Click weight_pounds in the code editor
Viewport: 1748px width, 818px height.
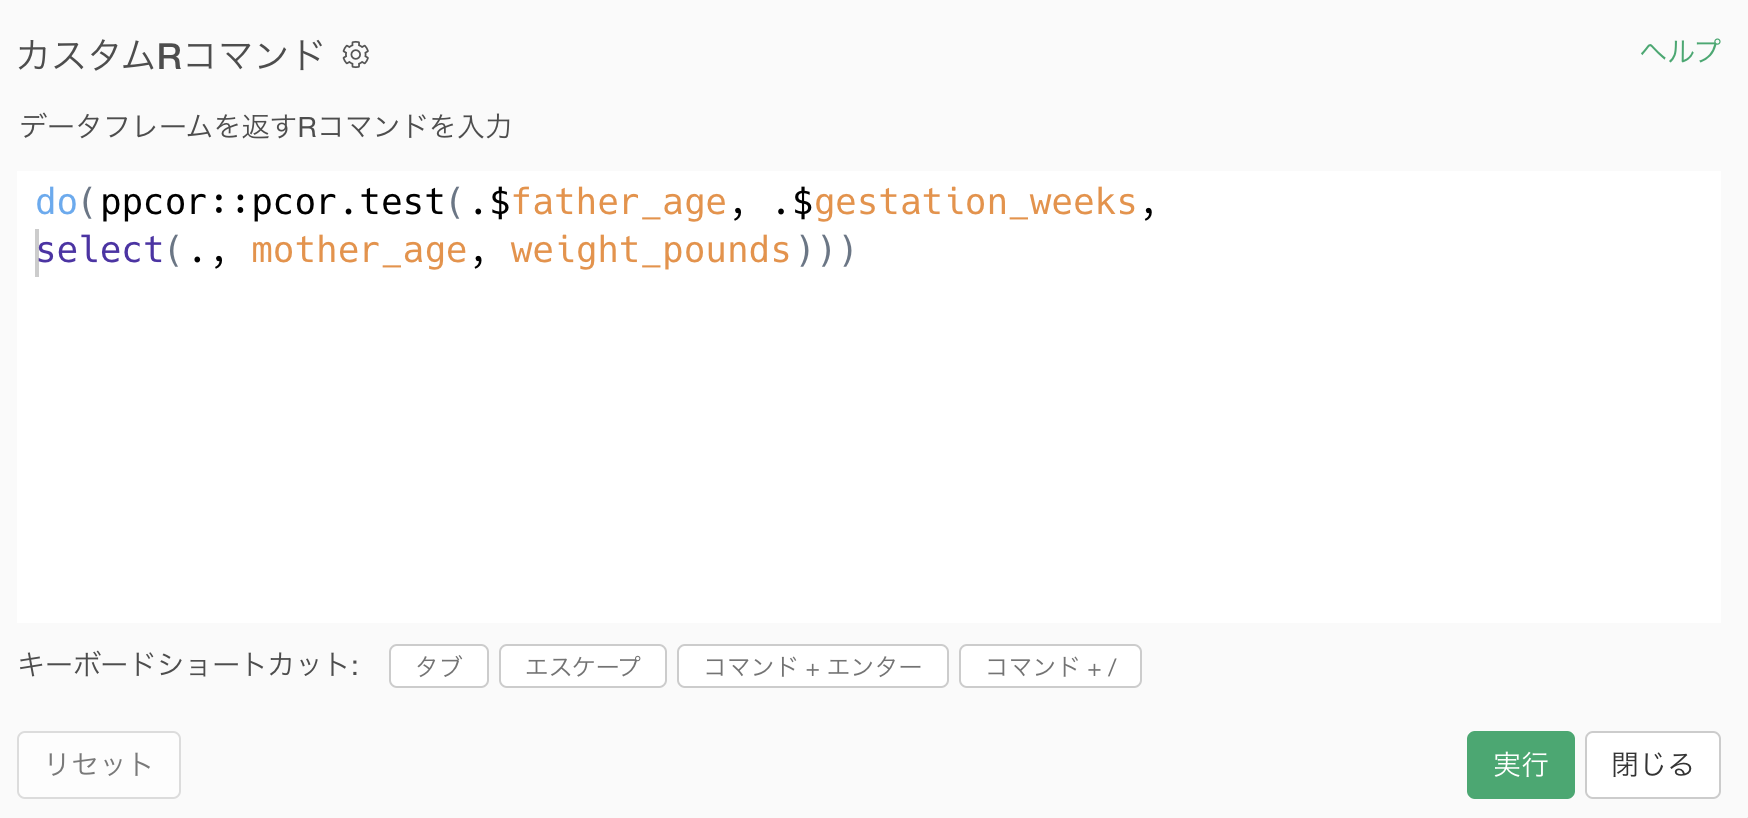click(x=651, y=251)
